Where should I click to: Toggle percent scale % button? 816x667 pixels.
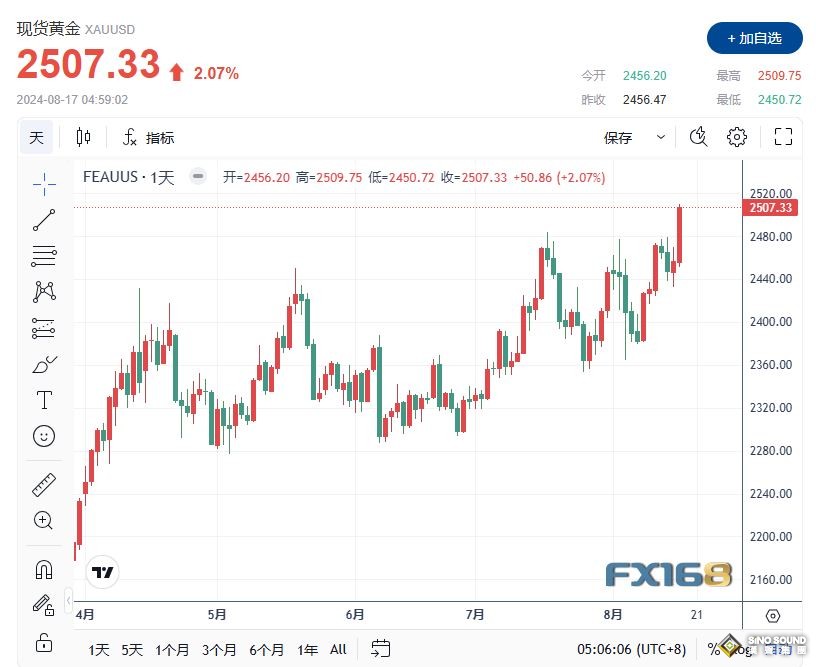click(x=713, y=649)
